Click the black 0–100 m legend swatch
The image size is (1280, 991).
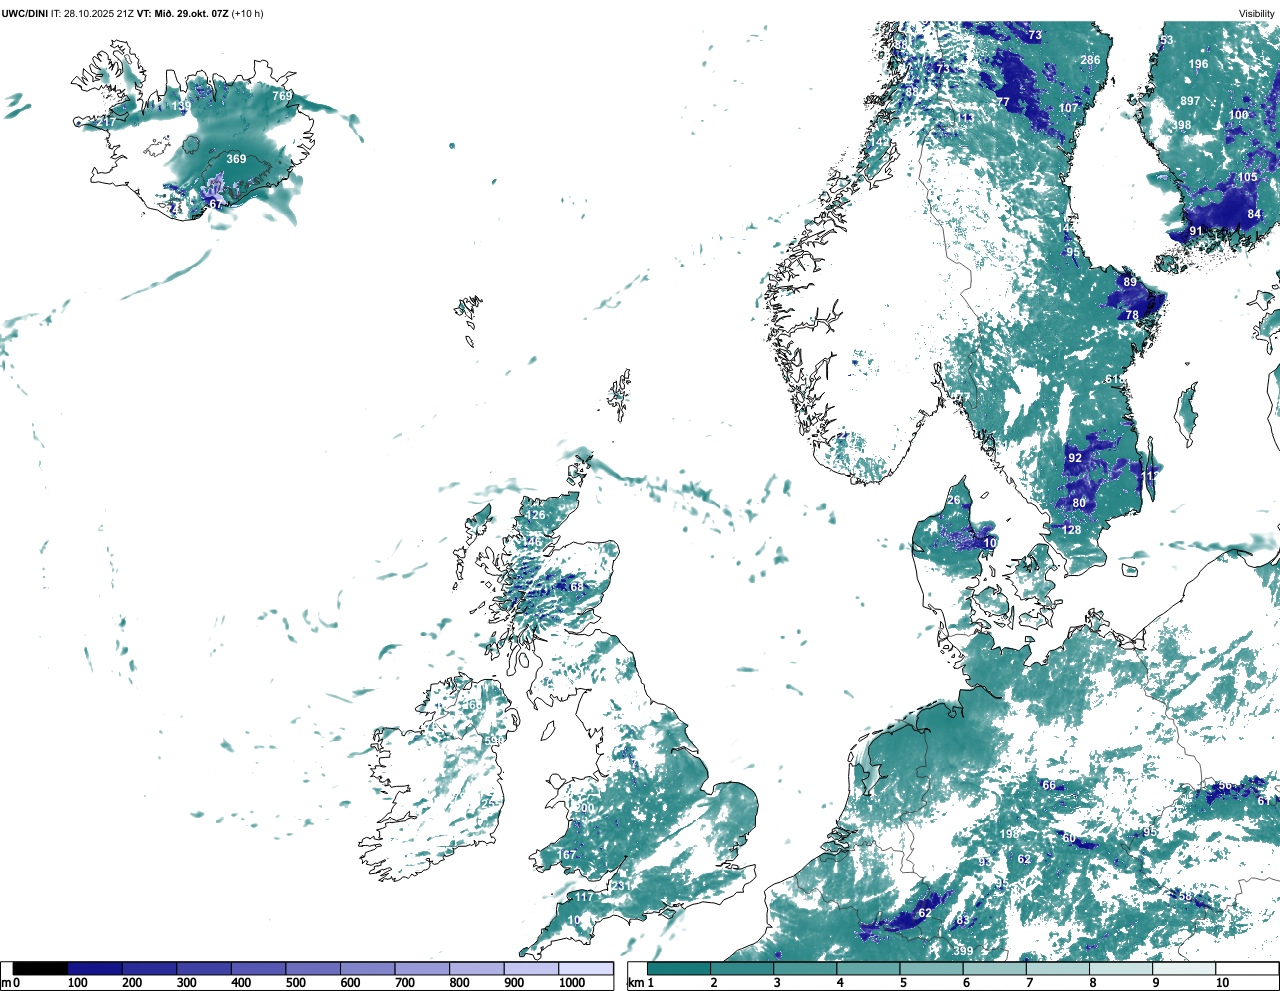[x=40, y=968]
